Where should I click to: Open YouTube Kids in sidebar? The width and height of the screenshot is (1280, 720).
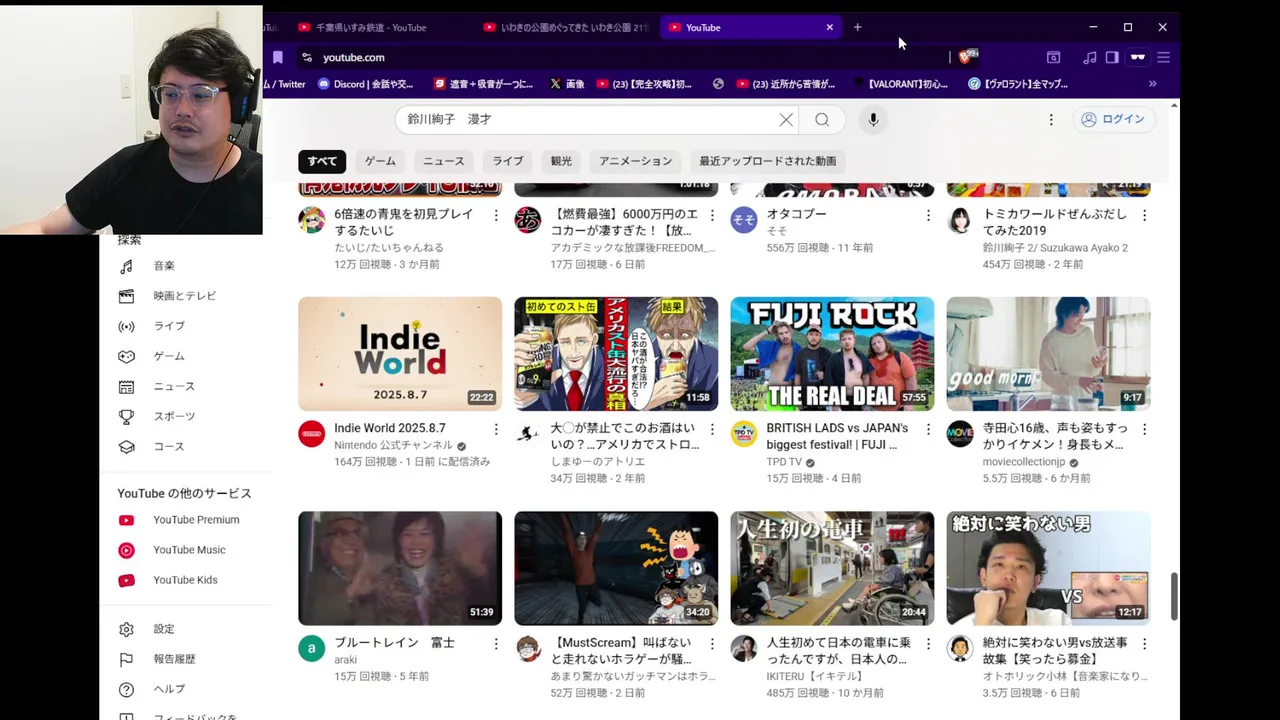click(x=184, y=580)
